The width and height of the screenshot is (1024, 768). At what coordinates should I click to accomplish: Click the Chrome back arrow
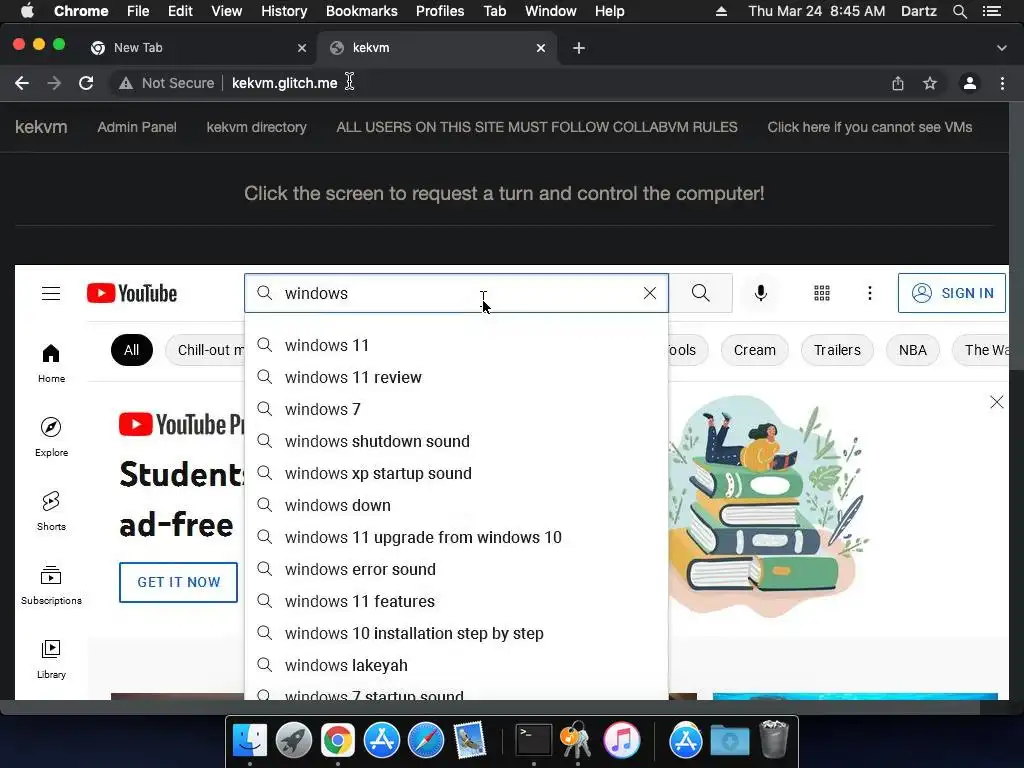(22, 83)
